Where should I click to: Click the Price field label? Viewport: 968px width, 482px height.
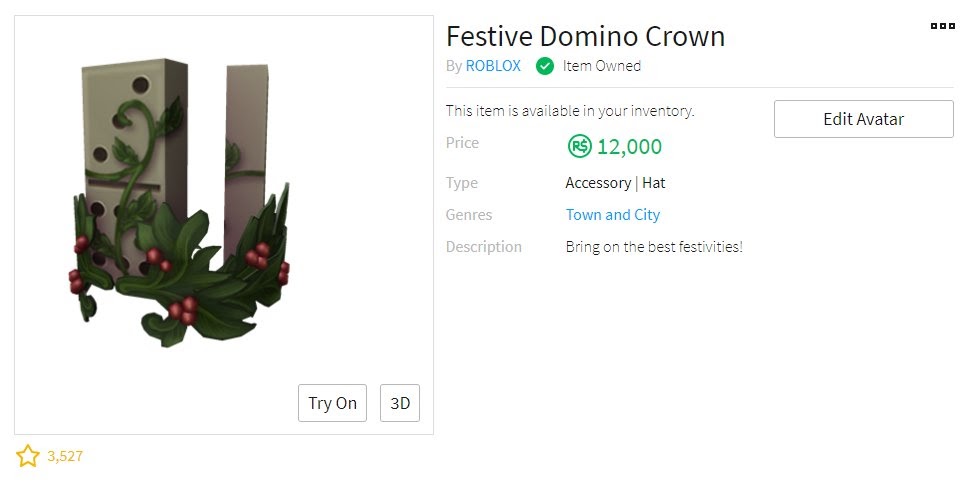462,143
